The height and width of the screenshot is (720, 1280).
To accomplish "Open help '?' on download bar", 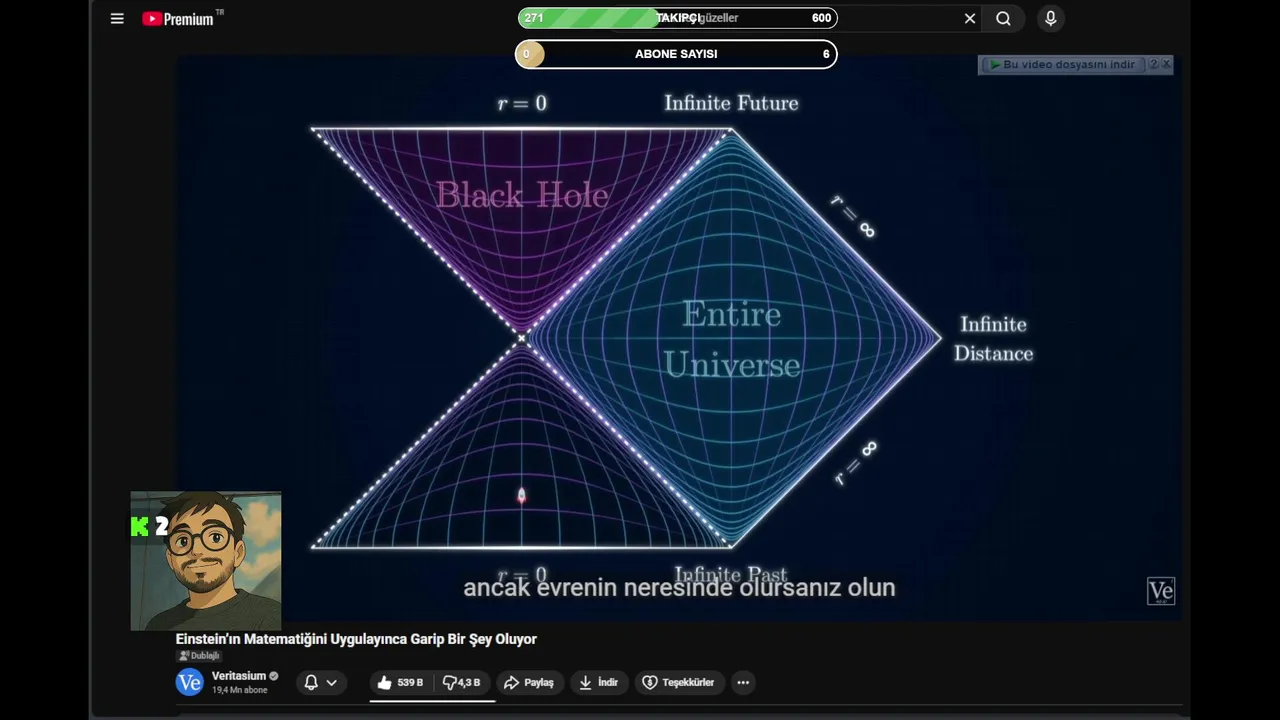I will 1153,64.
